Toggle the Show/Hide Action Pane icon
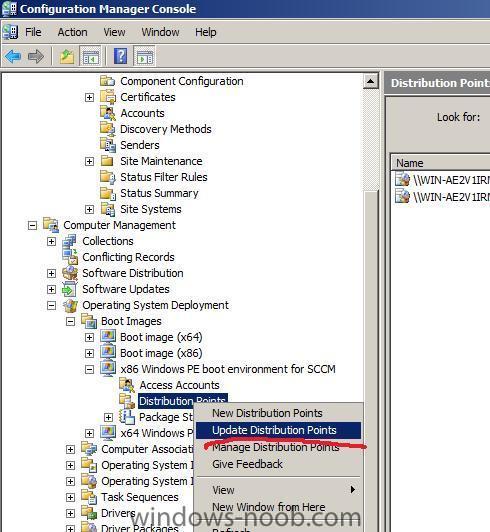The image size is (490, 532). coord(145,56)
